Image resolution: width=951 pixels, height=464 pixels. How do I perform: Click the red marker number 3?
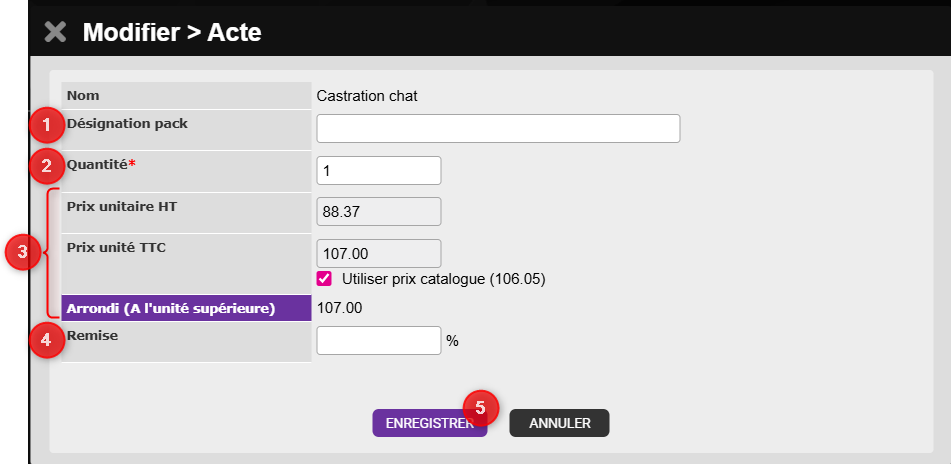click(x=19, y=252)
